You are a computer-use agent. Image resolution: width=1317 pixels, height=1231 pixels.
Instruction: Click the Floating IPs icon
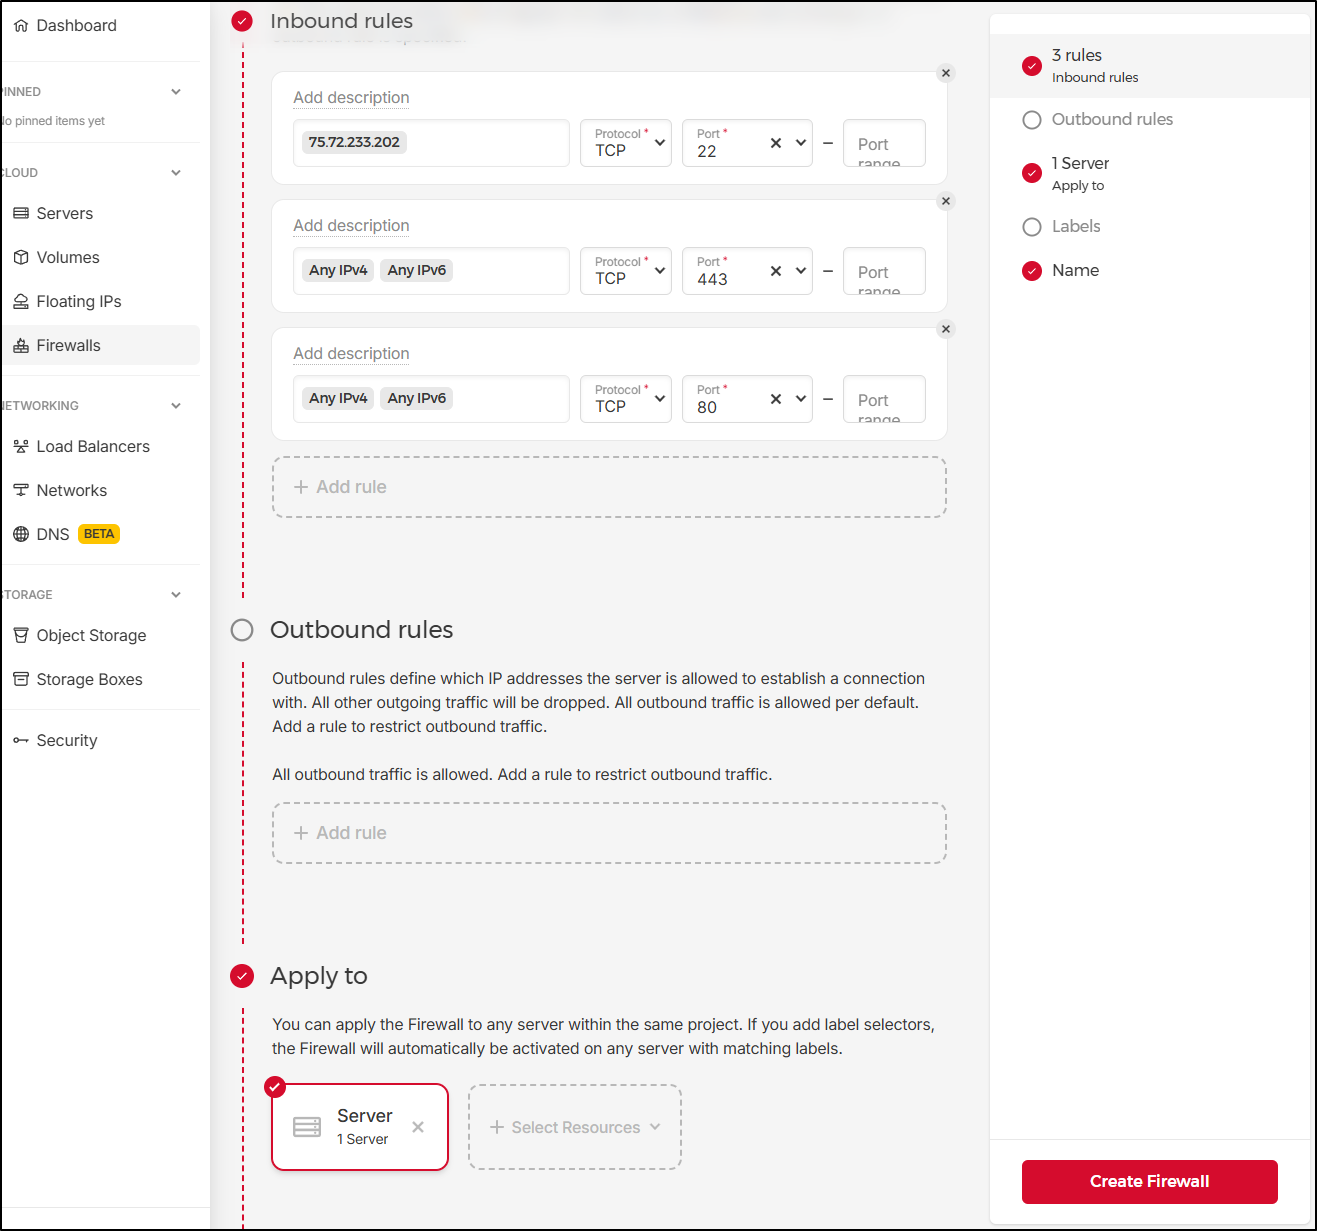(x=21, y=302)
